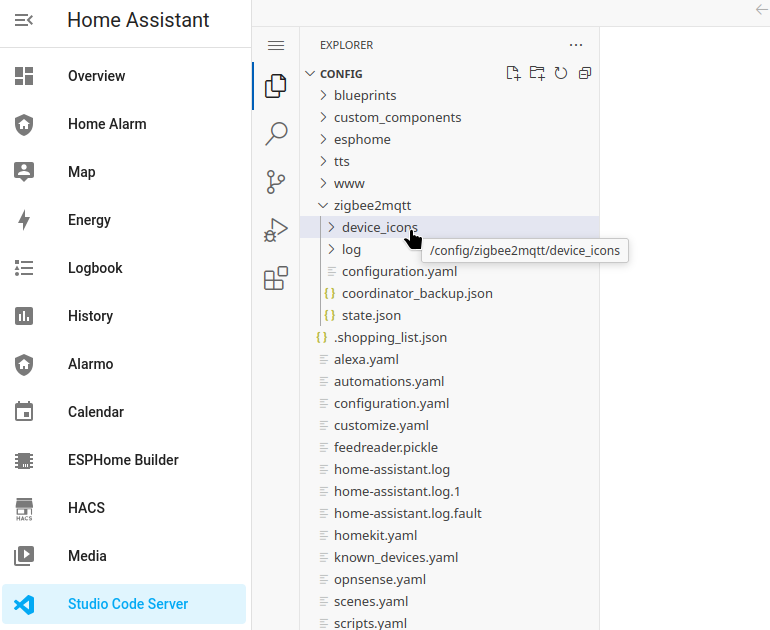Screen dimensions: 770x630
Task: Collapse the Home Assistant sidebar menu icon
Action: tap(24, 20)
